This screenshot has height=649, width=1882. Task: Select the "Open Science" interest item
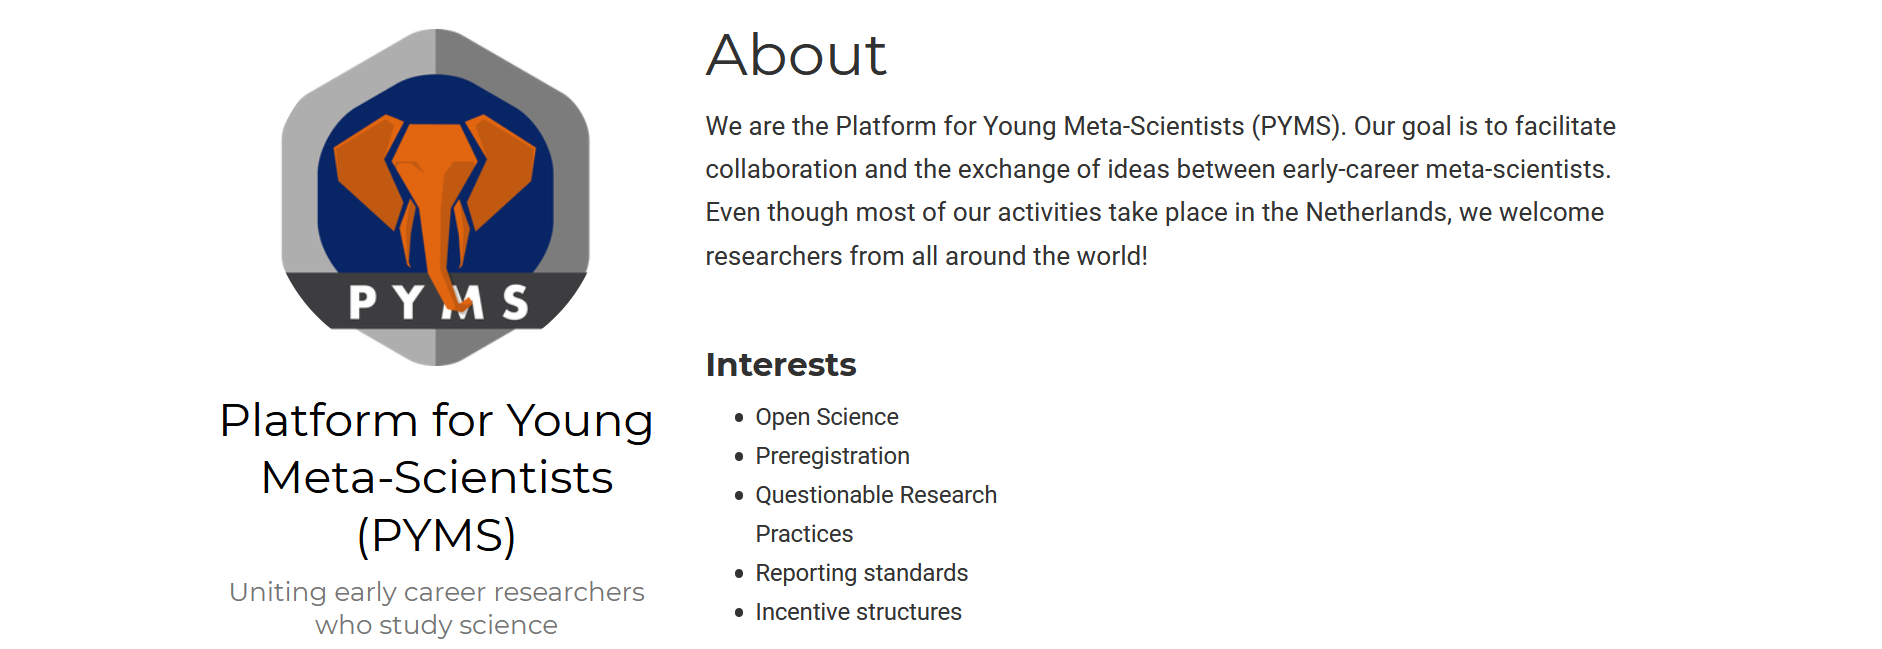[827, 417]
